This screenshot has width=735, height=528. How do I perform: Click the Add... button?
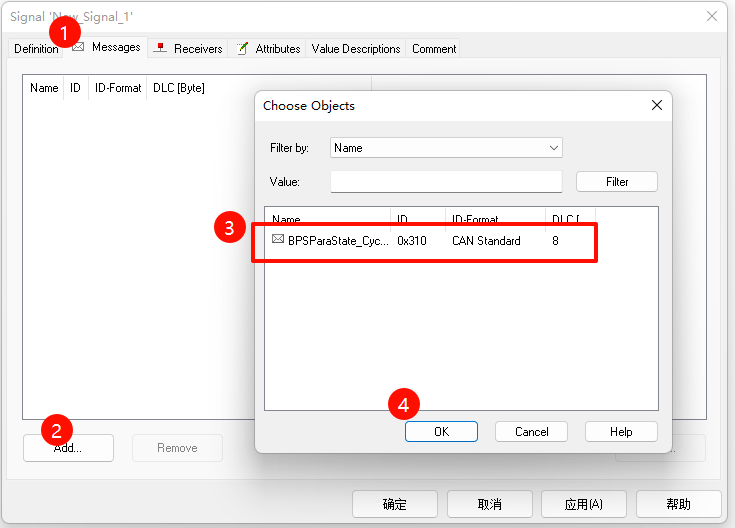(68, 448)
